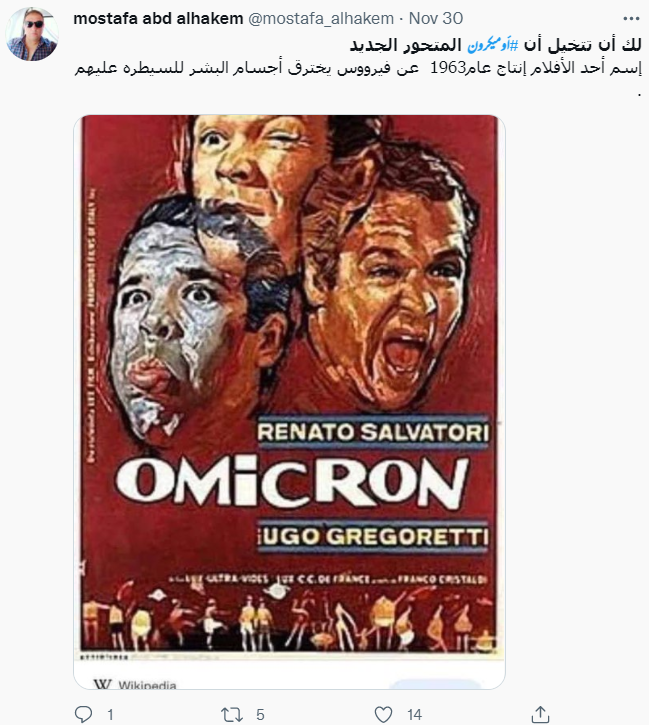Open the three-dot more options menu
The width and height of the screenshot is (649, 725).
click(x=631, y=18)
